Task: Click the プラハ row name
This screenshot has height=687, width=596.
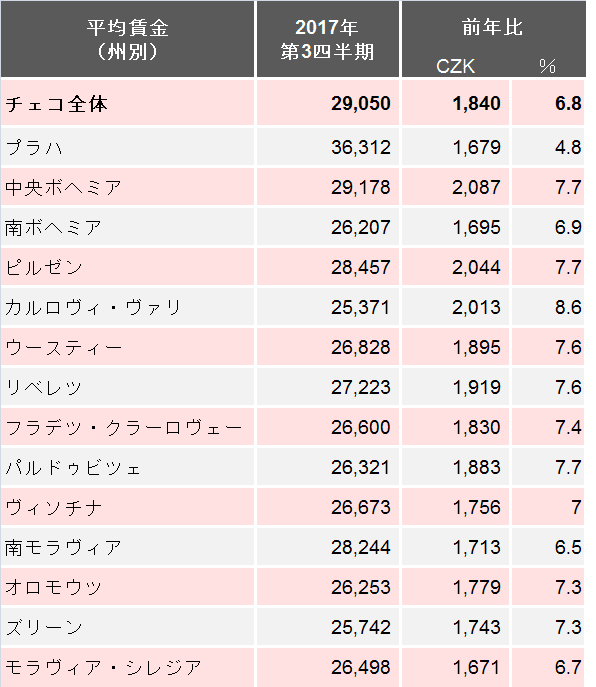Action: pyautogui.click(x=34, y=147)
